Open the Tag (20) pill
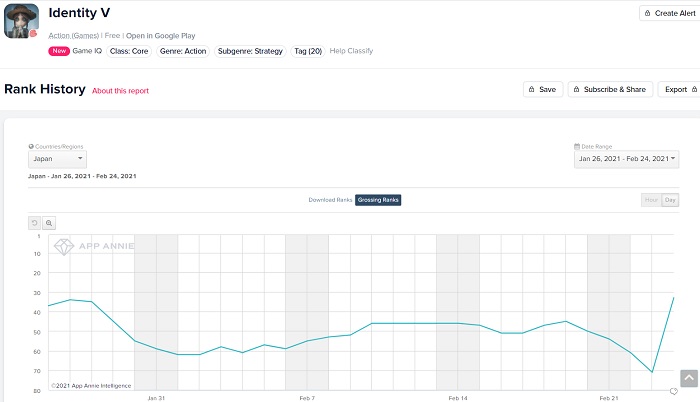The width and height of the screenshot is (700, 402). pyautogui.click(x=308, y=51)
